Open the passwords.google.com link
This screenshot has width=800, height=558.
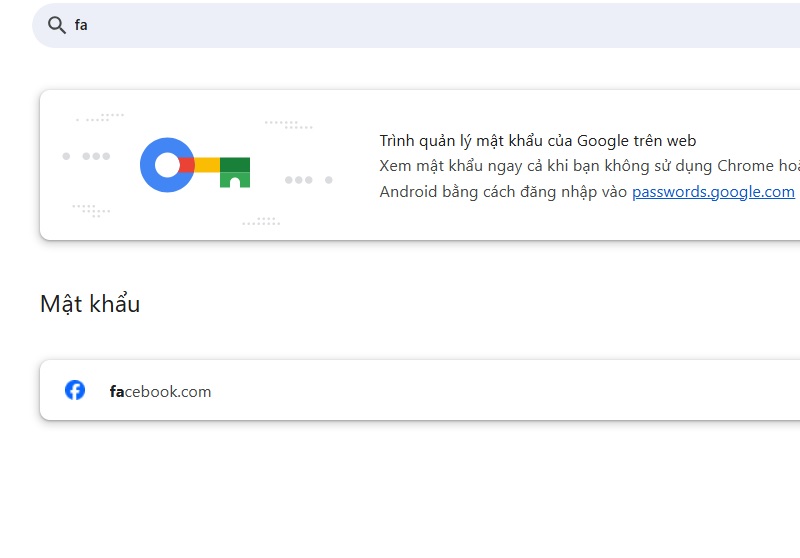[713, 192]
